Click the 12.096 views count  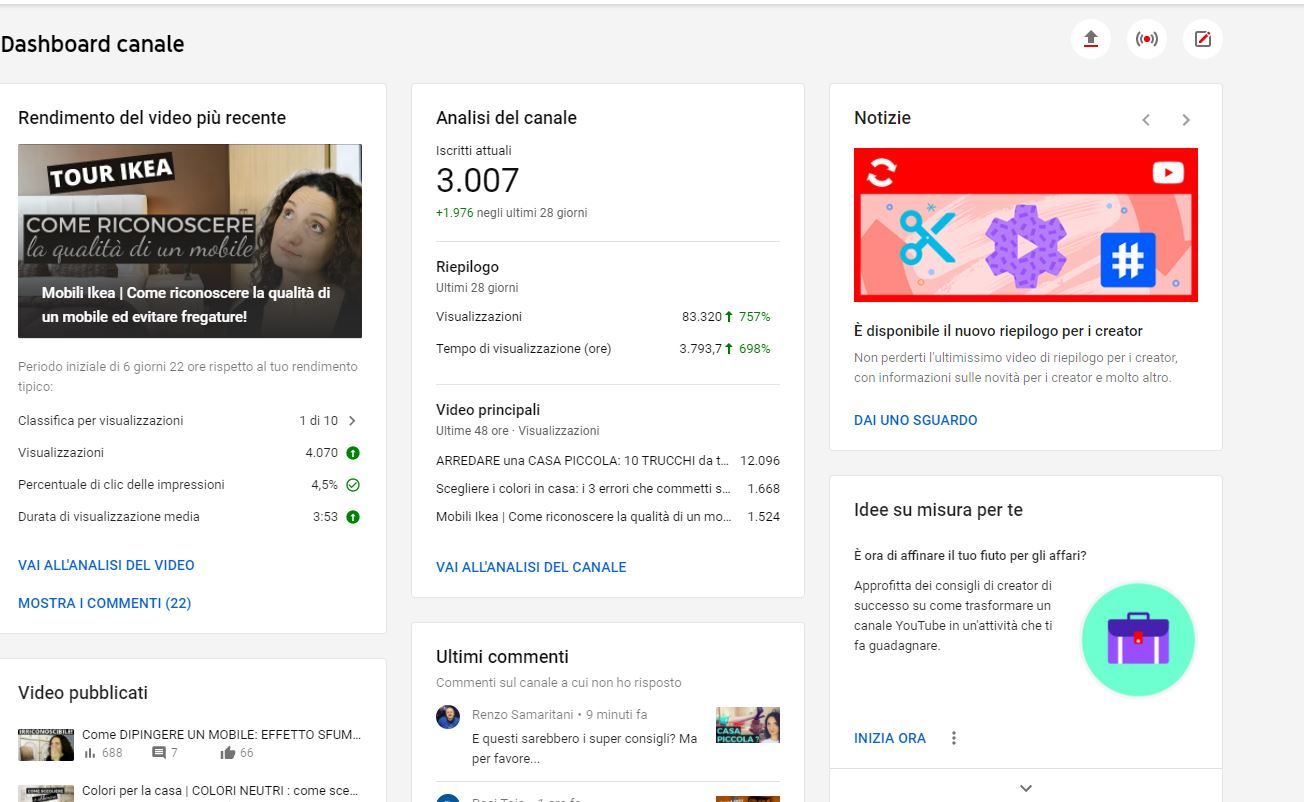760,461
